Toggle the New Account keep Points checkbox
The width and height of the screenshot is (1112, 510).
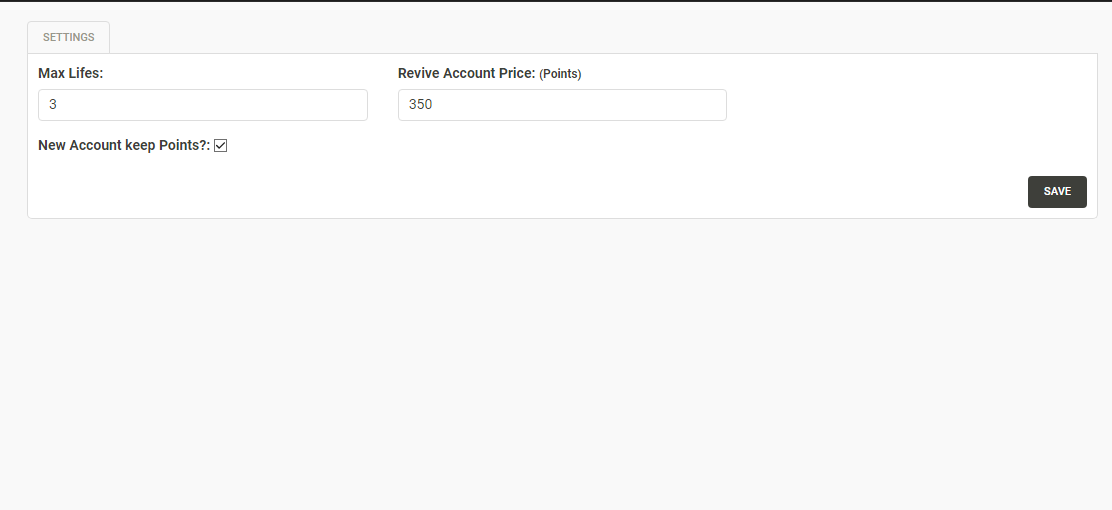(221, 146)
